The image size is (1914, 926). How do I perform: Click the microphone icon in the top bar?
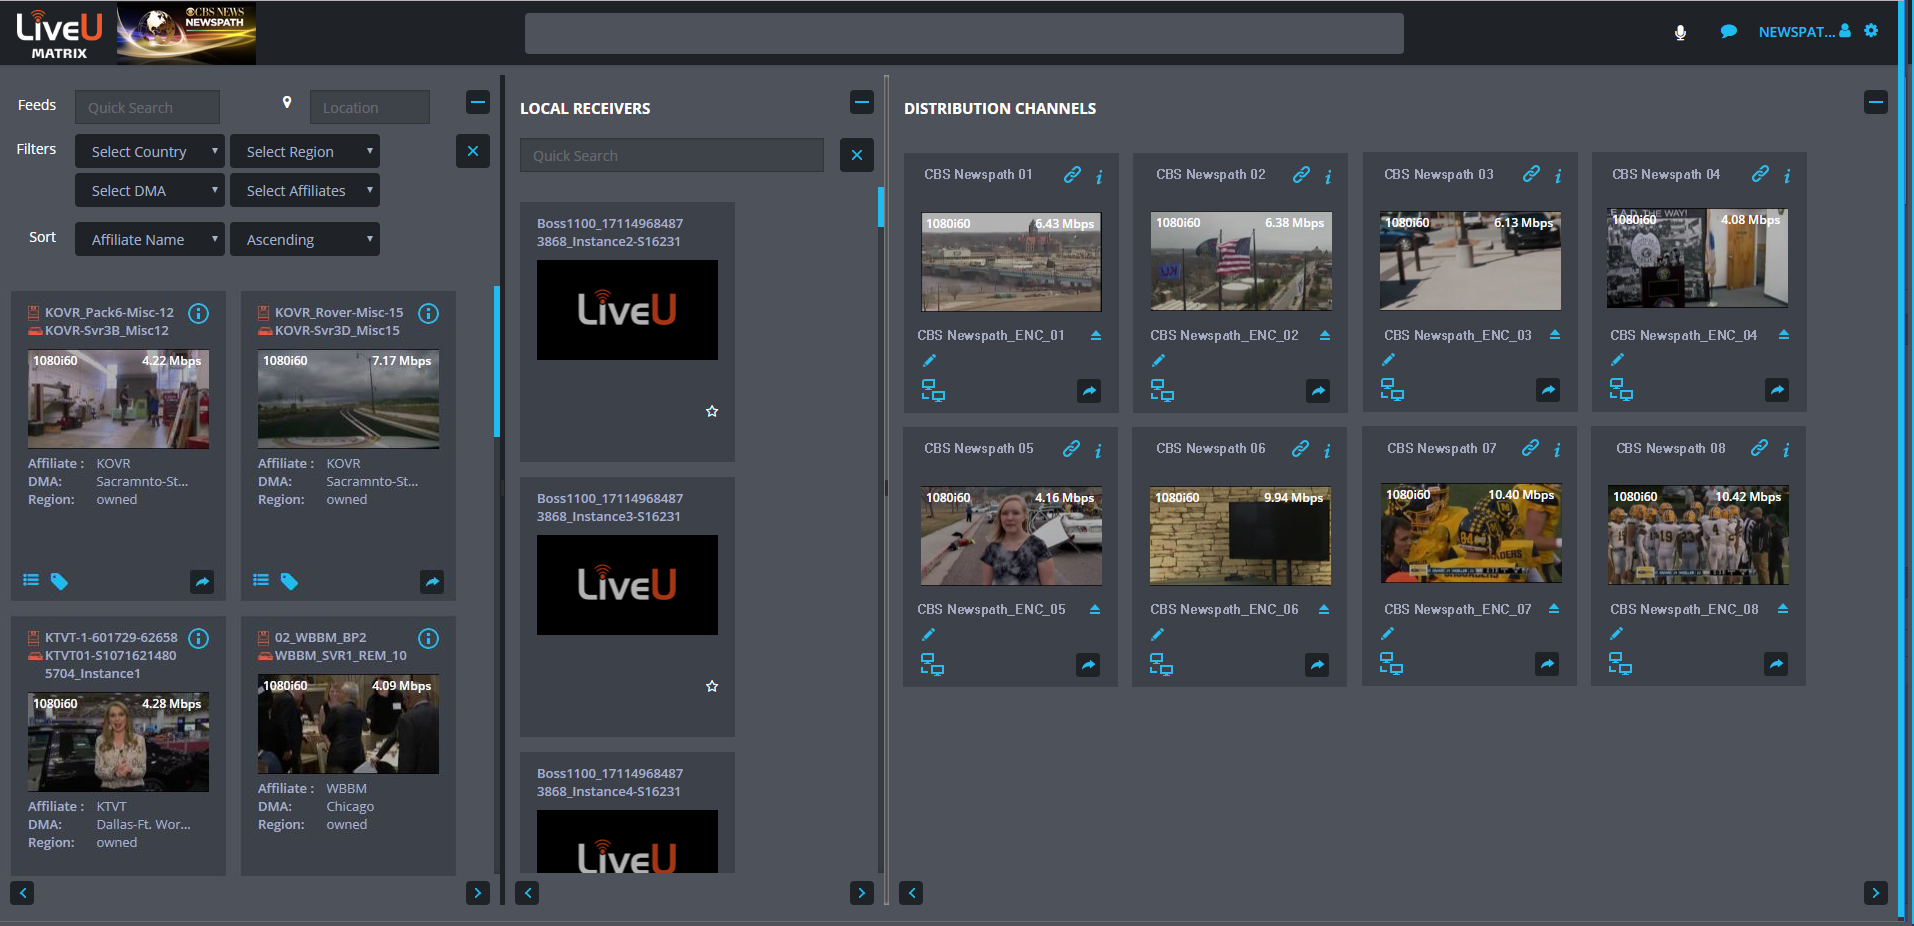tap(1680, 32)
